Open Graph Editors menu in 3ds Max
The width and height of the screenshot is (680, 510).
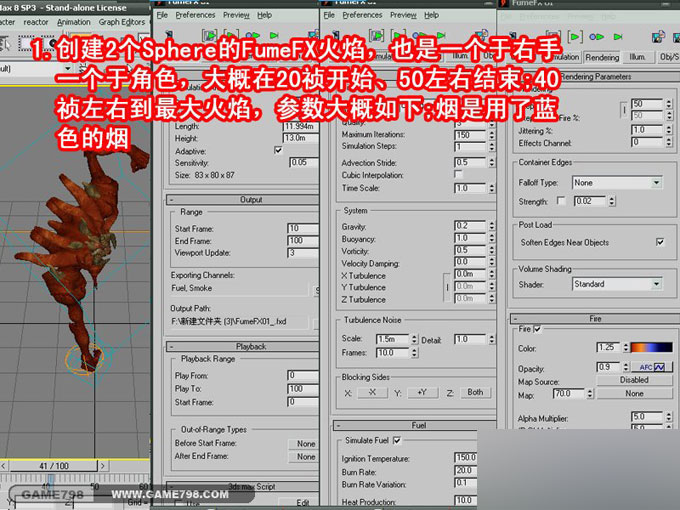[122, 22]
